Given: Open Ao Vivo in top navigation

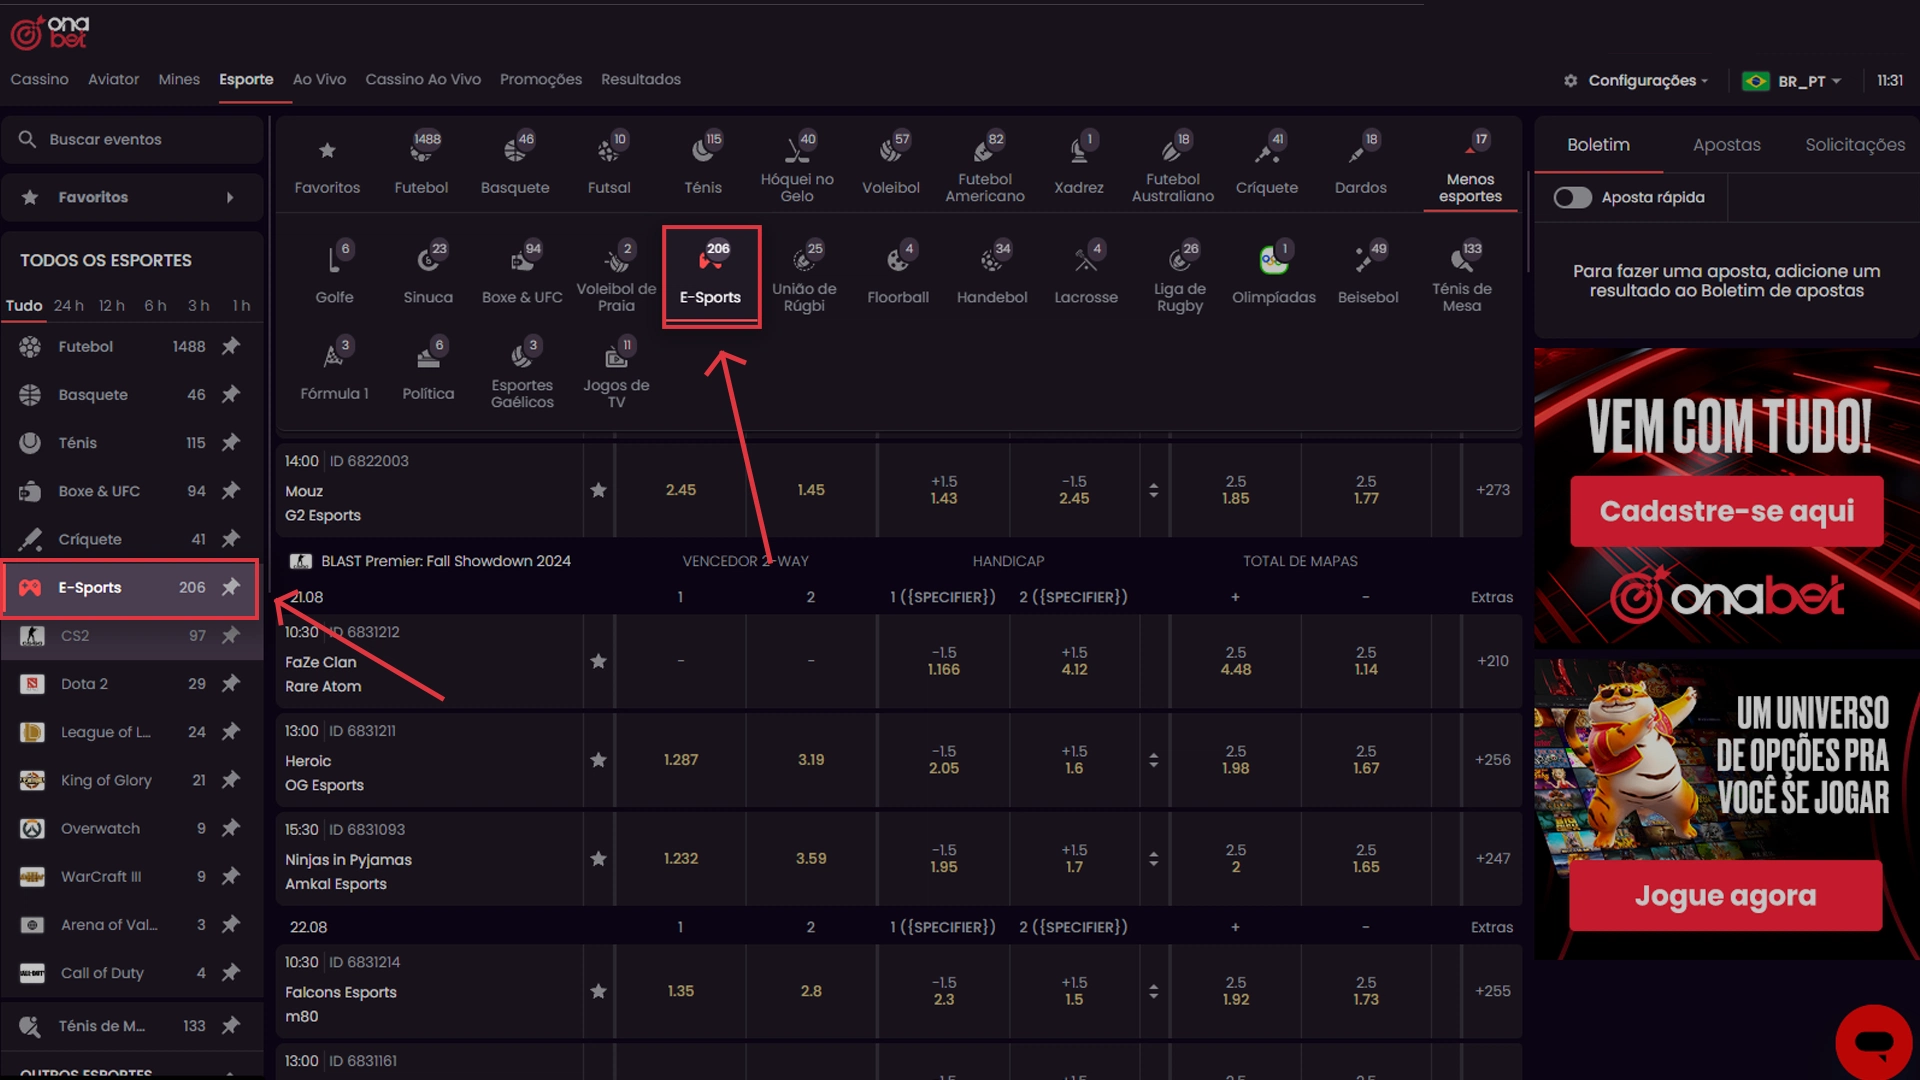Looking at the screenshot, I should click(319, 79).
